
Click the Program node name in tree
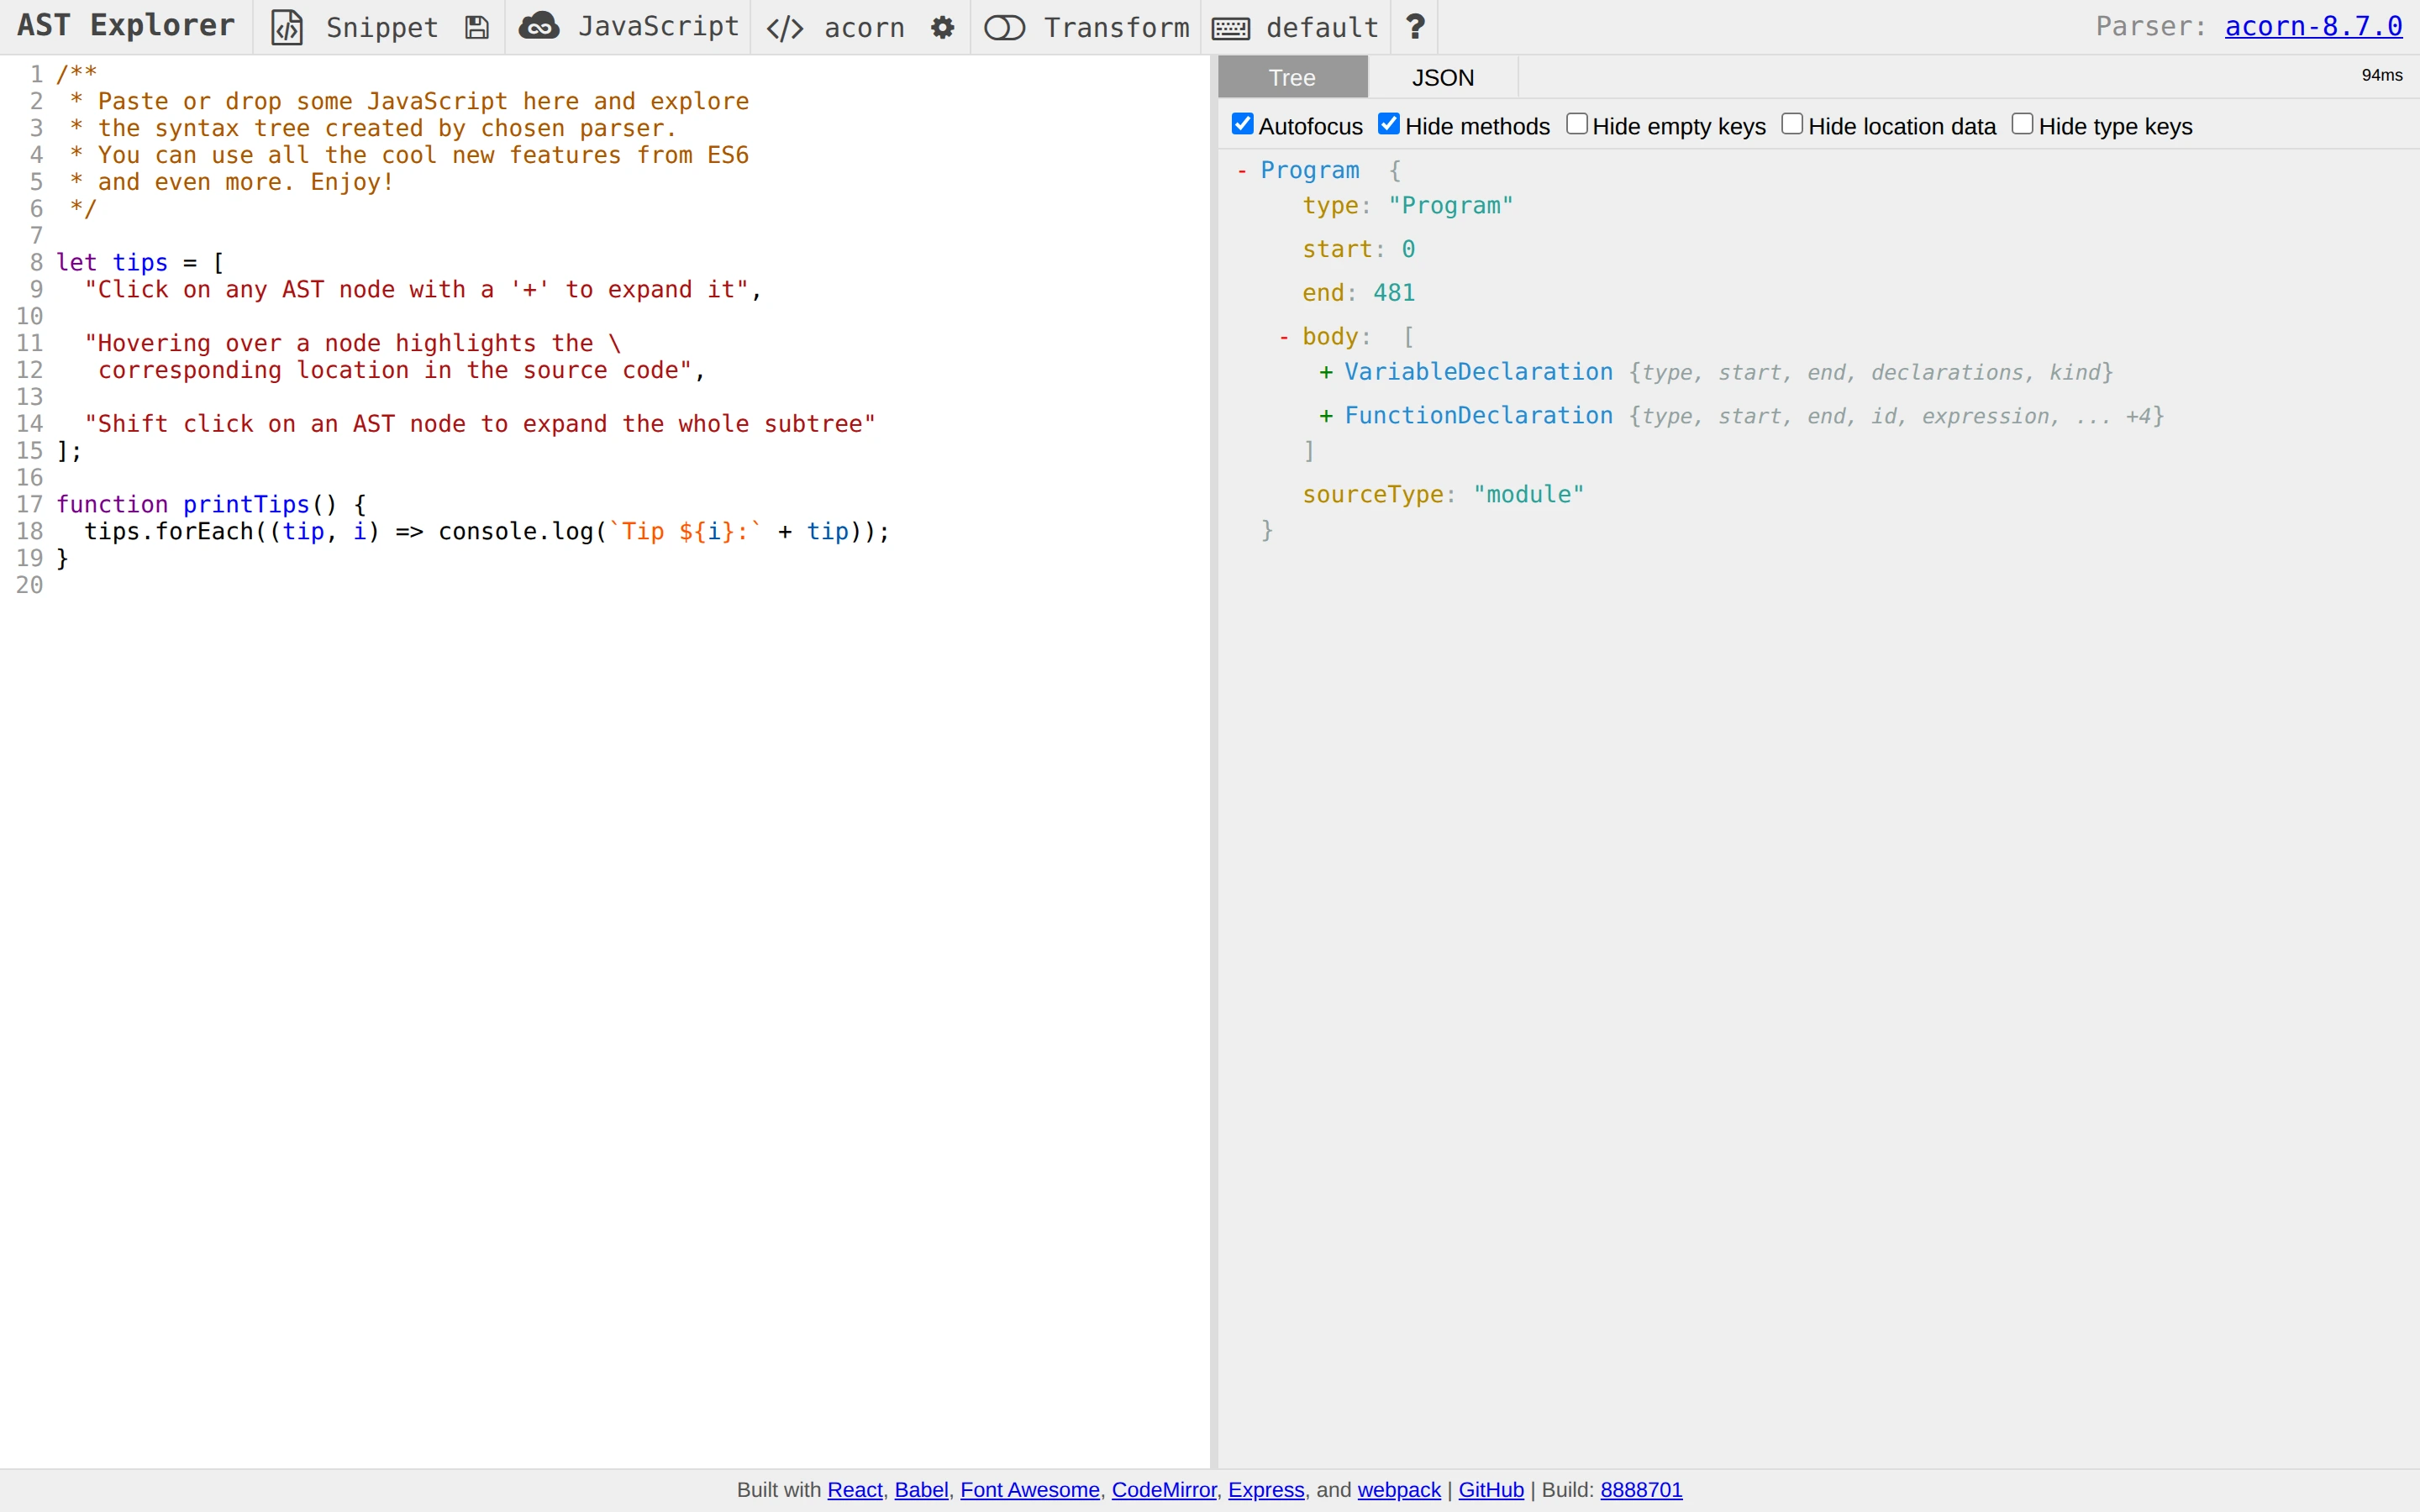(x=1310, y=171)
